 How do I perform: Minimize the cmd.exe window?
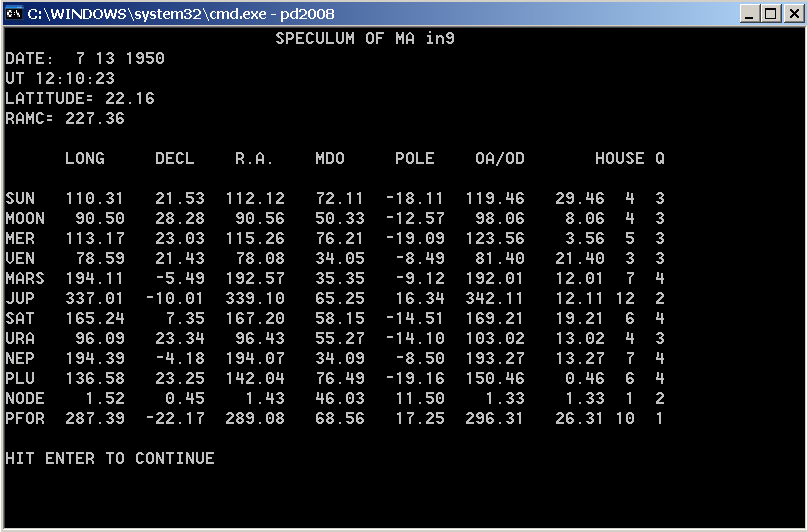pos(749,14)
